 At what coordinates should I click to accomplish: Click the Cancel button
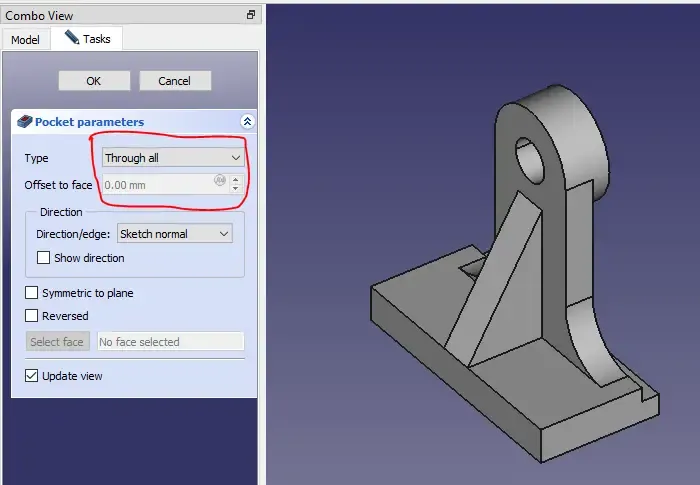tap(175, 81)
